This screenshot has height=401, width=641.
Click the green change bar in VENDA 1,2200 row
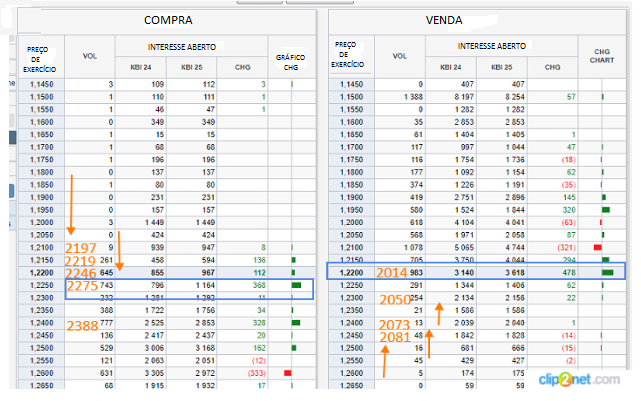coord(606,272)
